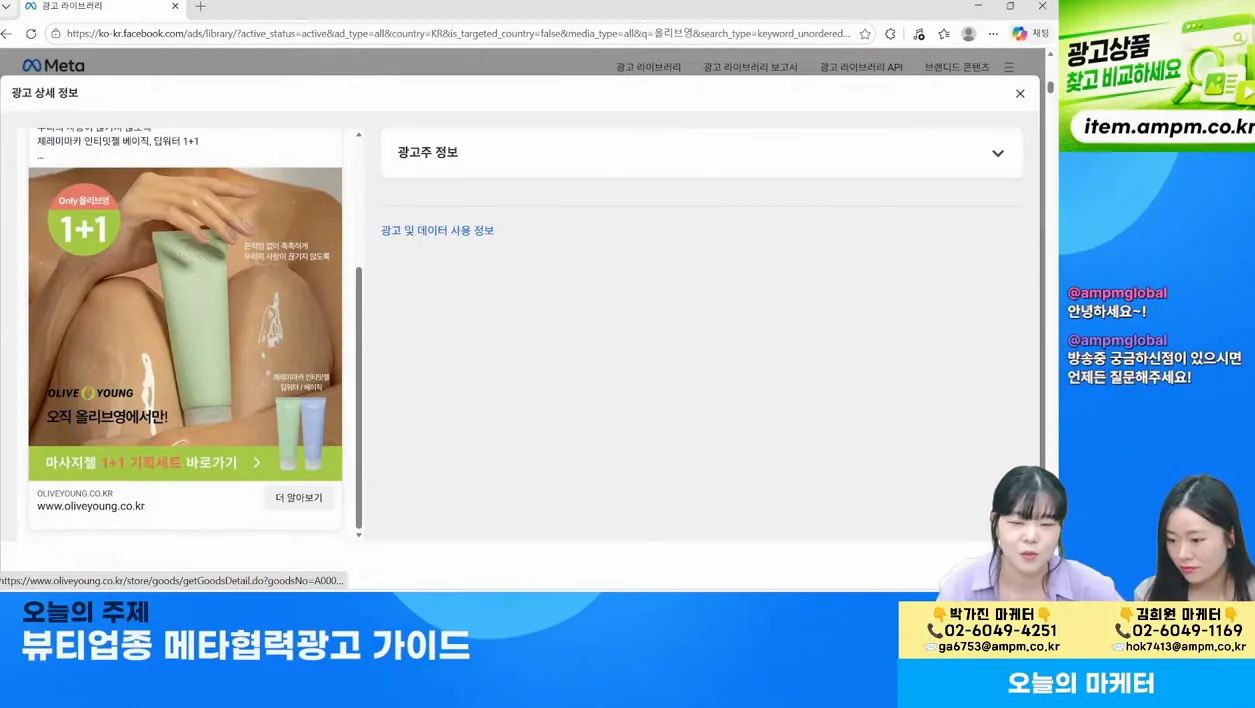Click the page's scroll-up arrow

[x=1049, y=54]
